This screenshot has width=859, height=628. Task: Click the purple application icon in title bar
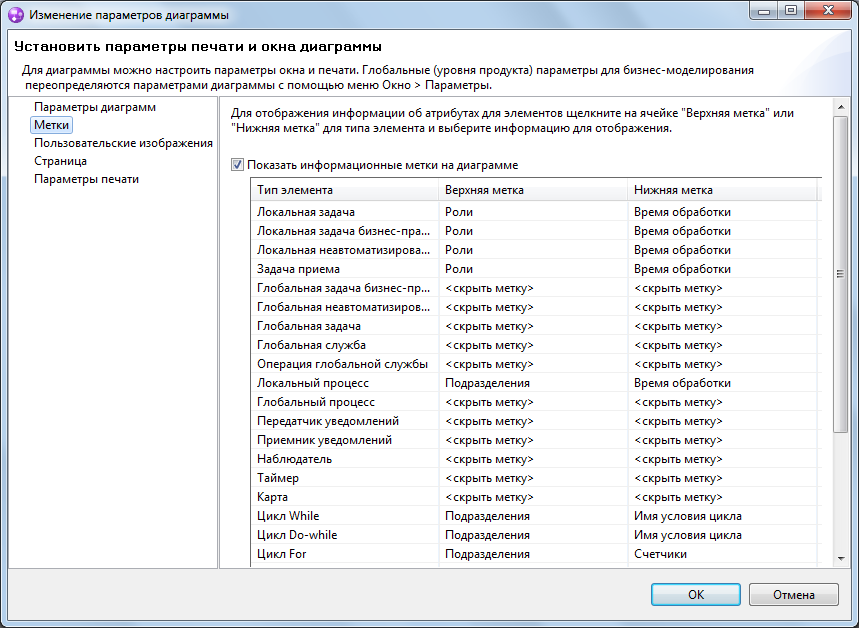[16, 15]
